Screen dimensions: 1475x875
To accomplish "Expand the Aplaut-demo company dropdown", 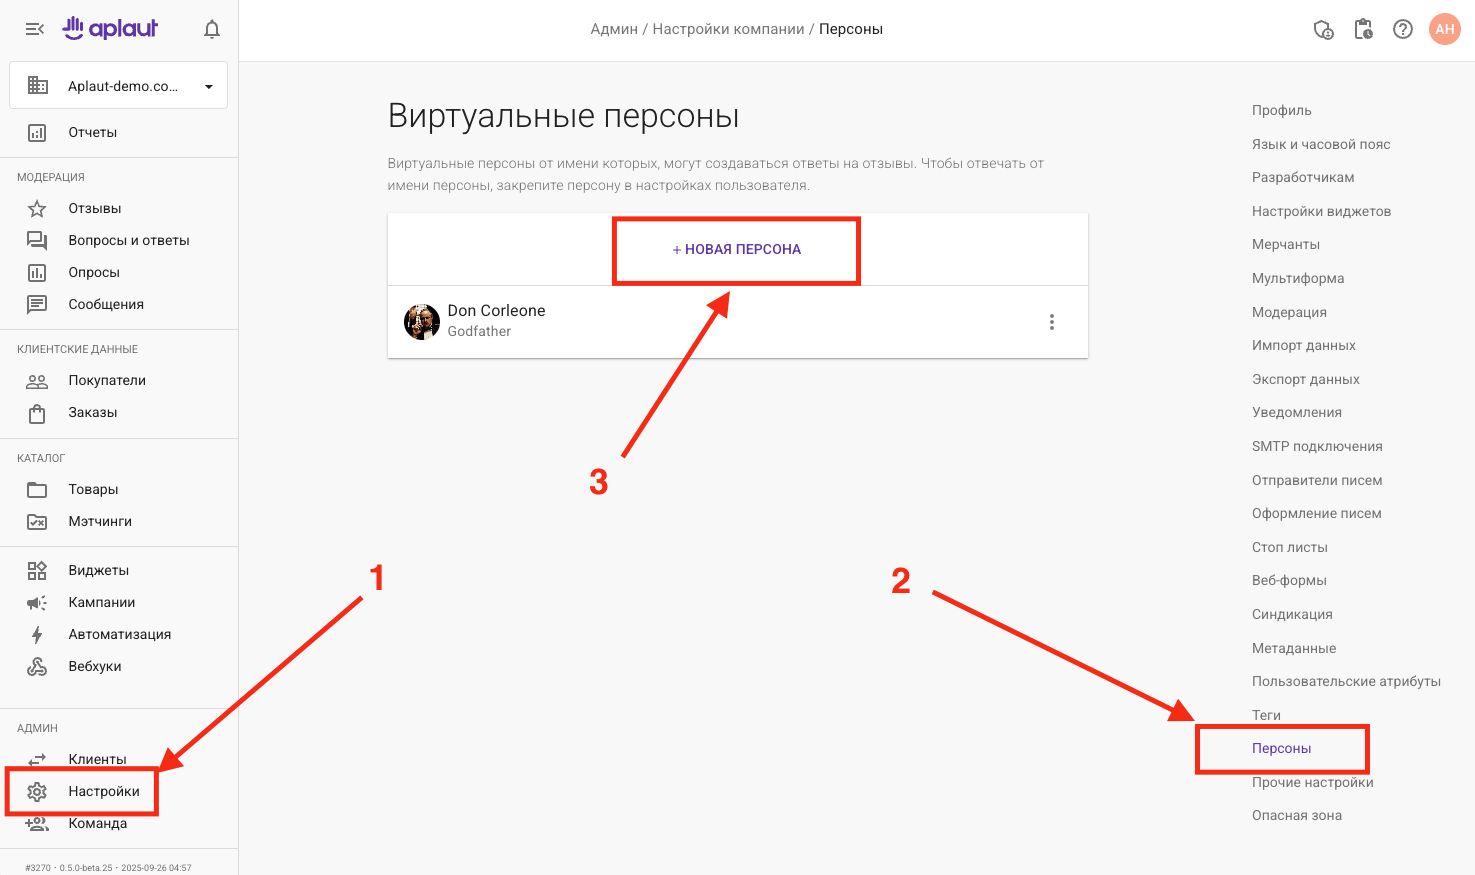I will coord(118,86).
